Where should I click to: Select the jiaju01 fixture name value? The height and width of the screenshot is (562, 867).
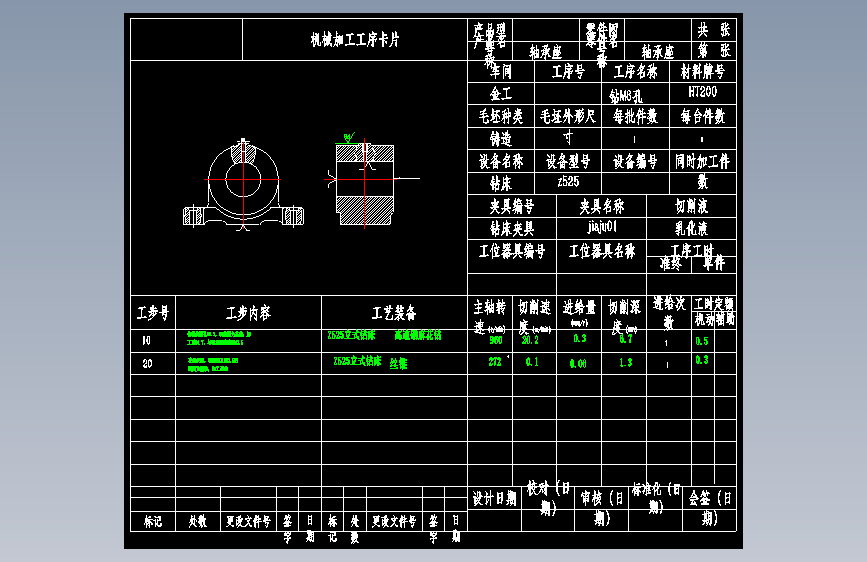click(x=602, y=226)
